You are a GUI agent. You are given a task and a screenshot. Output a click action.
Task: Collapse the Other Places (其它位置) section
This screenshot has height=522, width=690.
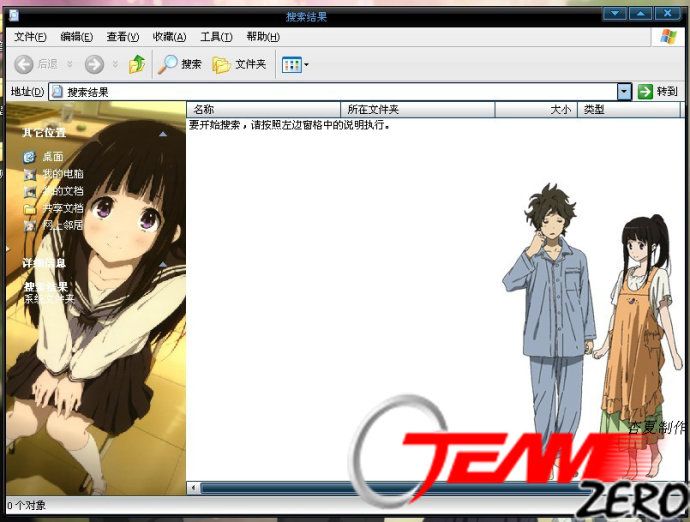pyautogui.click(x=162, y=132)
